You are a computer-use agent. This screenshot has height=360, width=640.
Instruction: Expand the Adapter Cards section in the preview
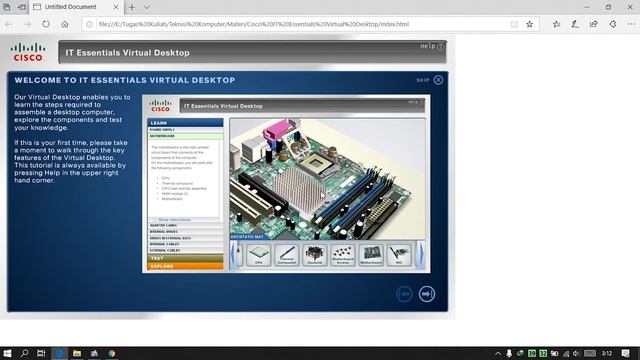185,225
